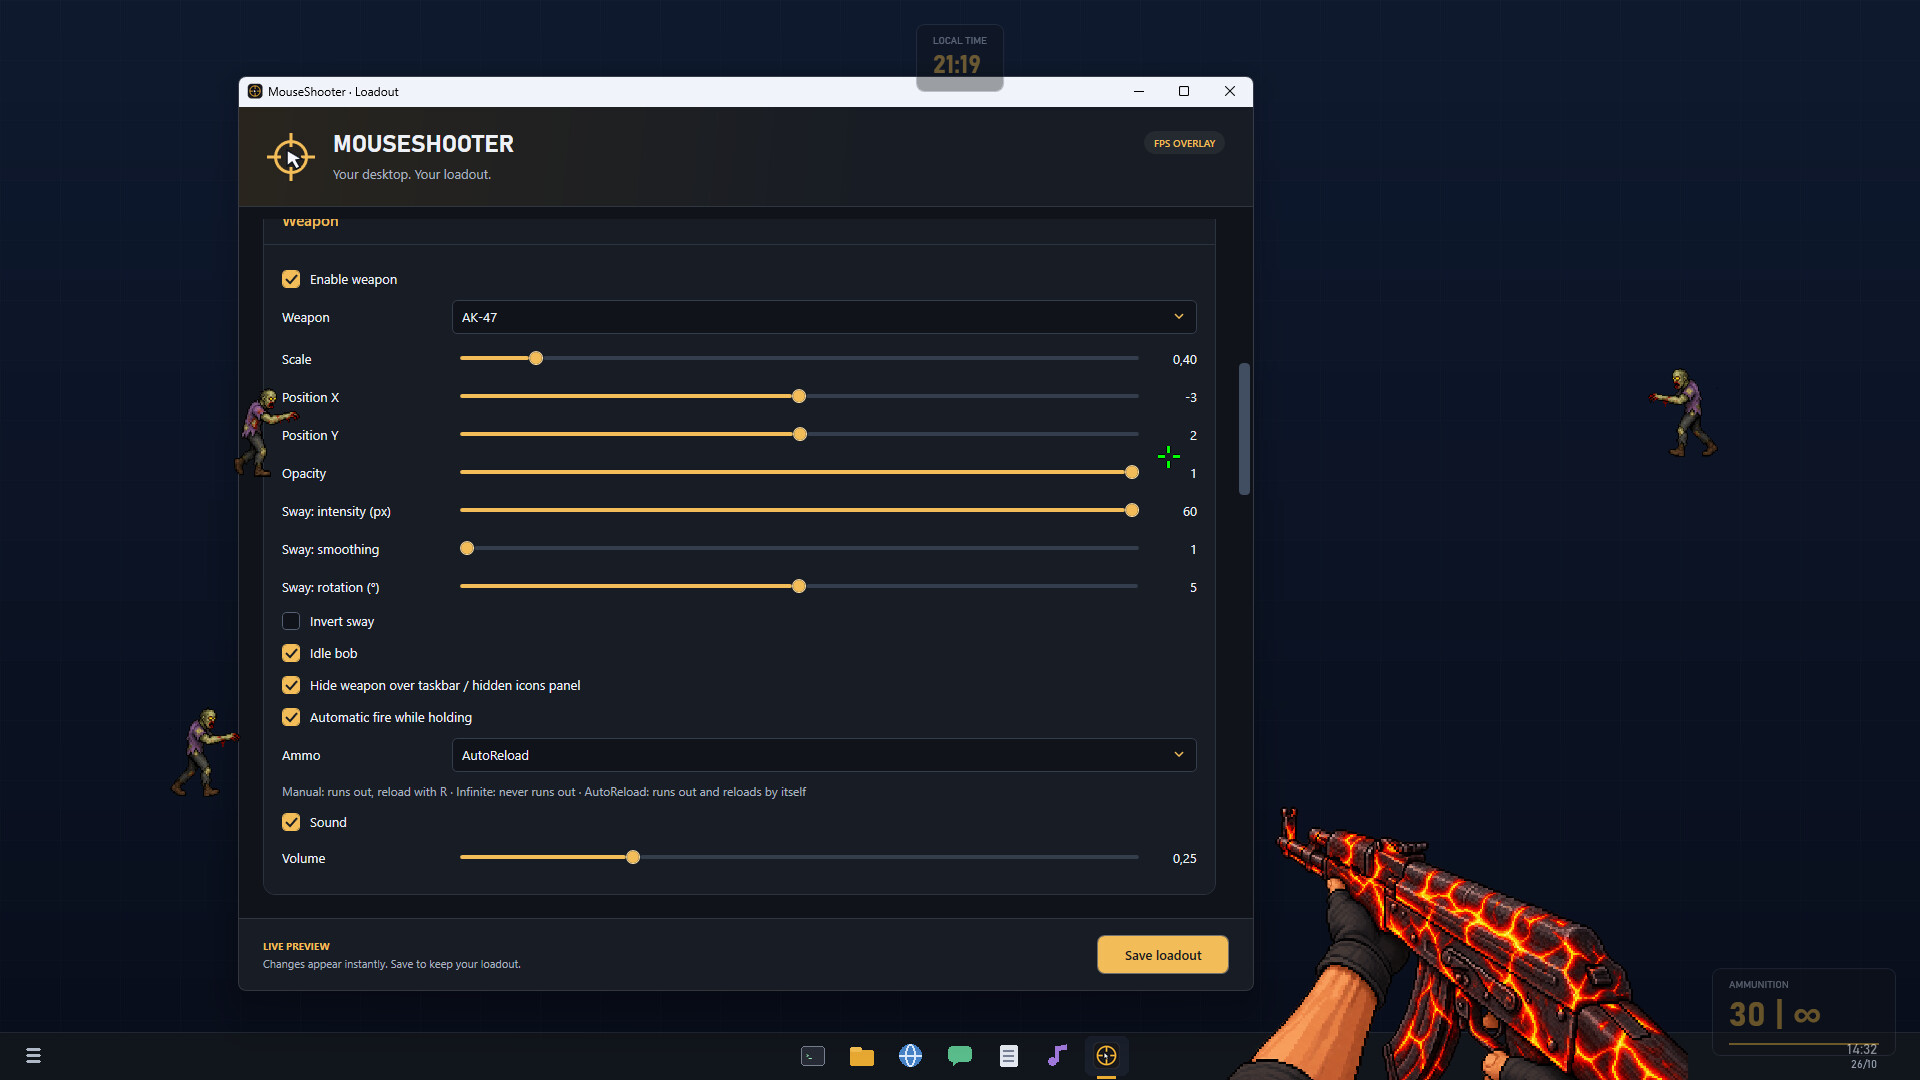Click the MouseShooter crosshair taskbar icon

[x=1106, y=1056]
